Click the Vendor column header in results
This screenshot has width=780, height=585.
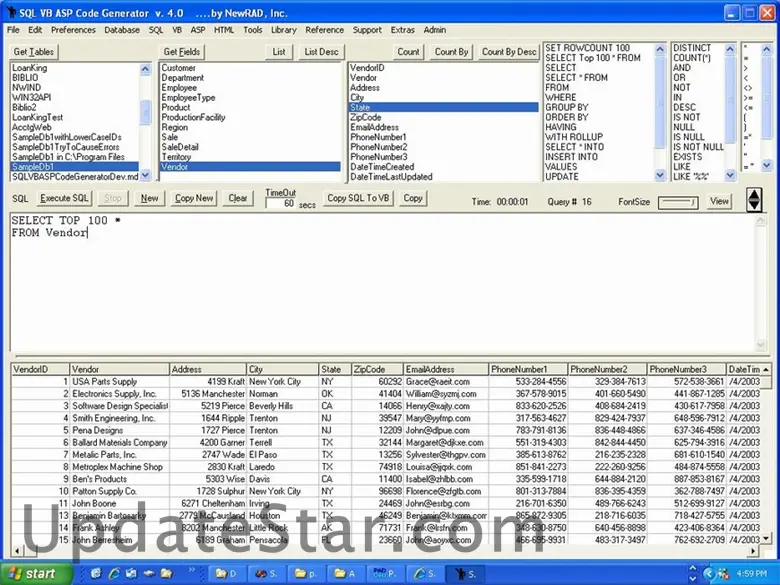pyautogui.click(x=119, y=369)
